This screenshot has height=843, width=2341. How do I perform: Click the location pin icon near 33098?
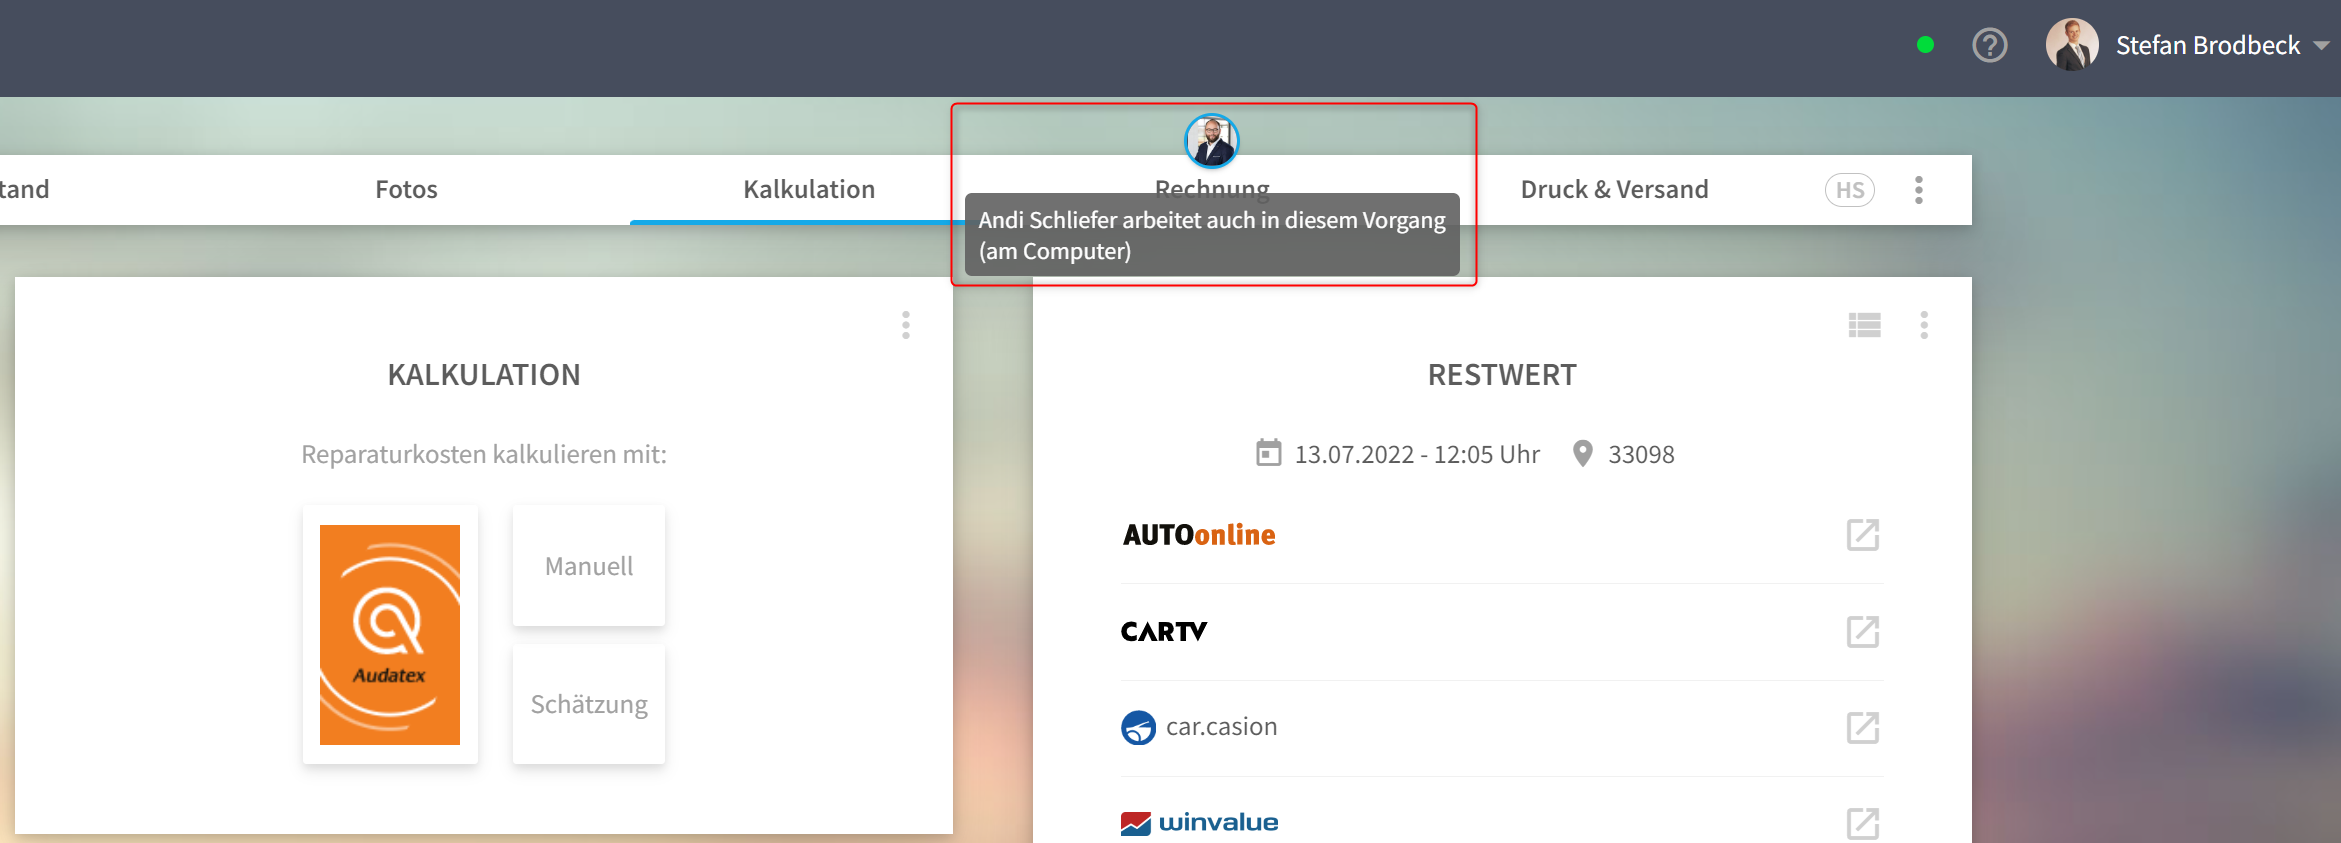(x=1583, y=453)
